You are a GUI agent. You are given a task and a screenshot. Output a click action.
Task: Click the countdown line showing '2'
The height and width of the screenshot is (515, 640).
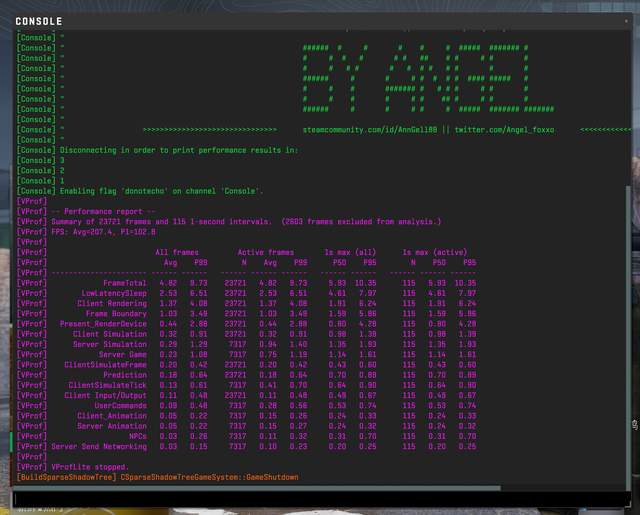[x=62, y=171]
